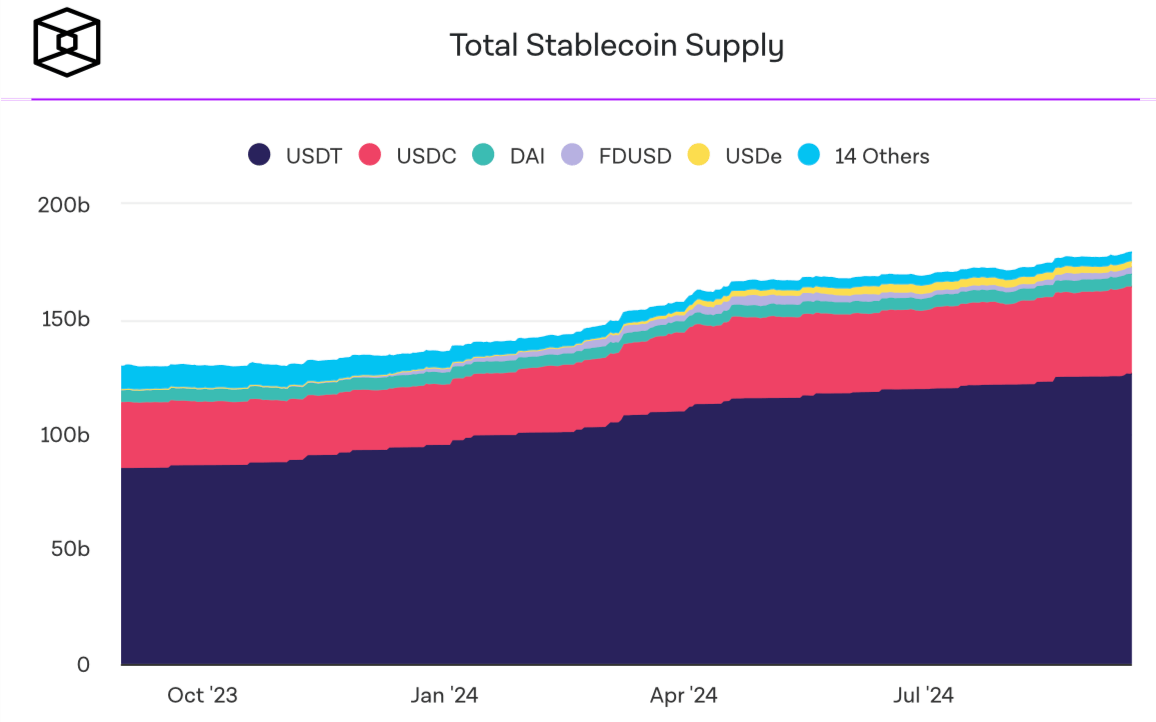Toggle the USDe yellow legend dot
This screenshot has width=1156, height=722.
click(699, 155)
